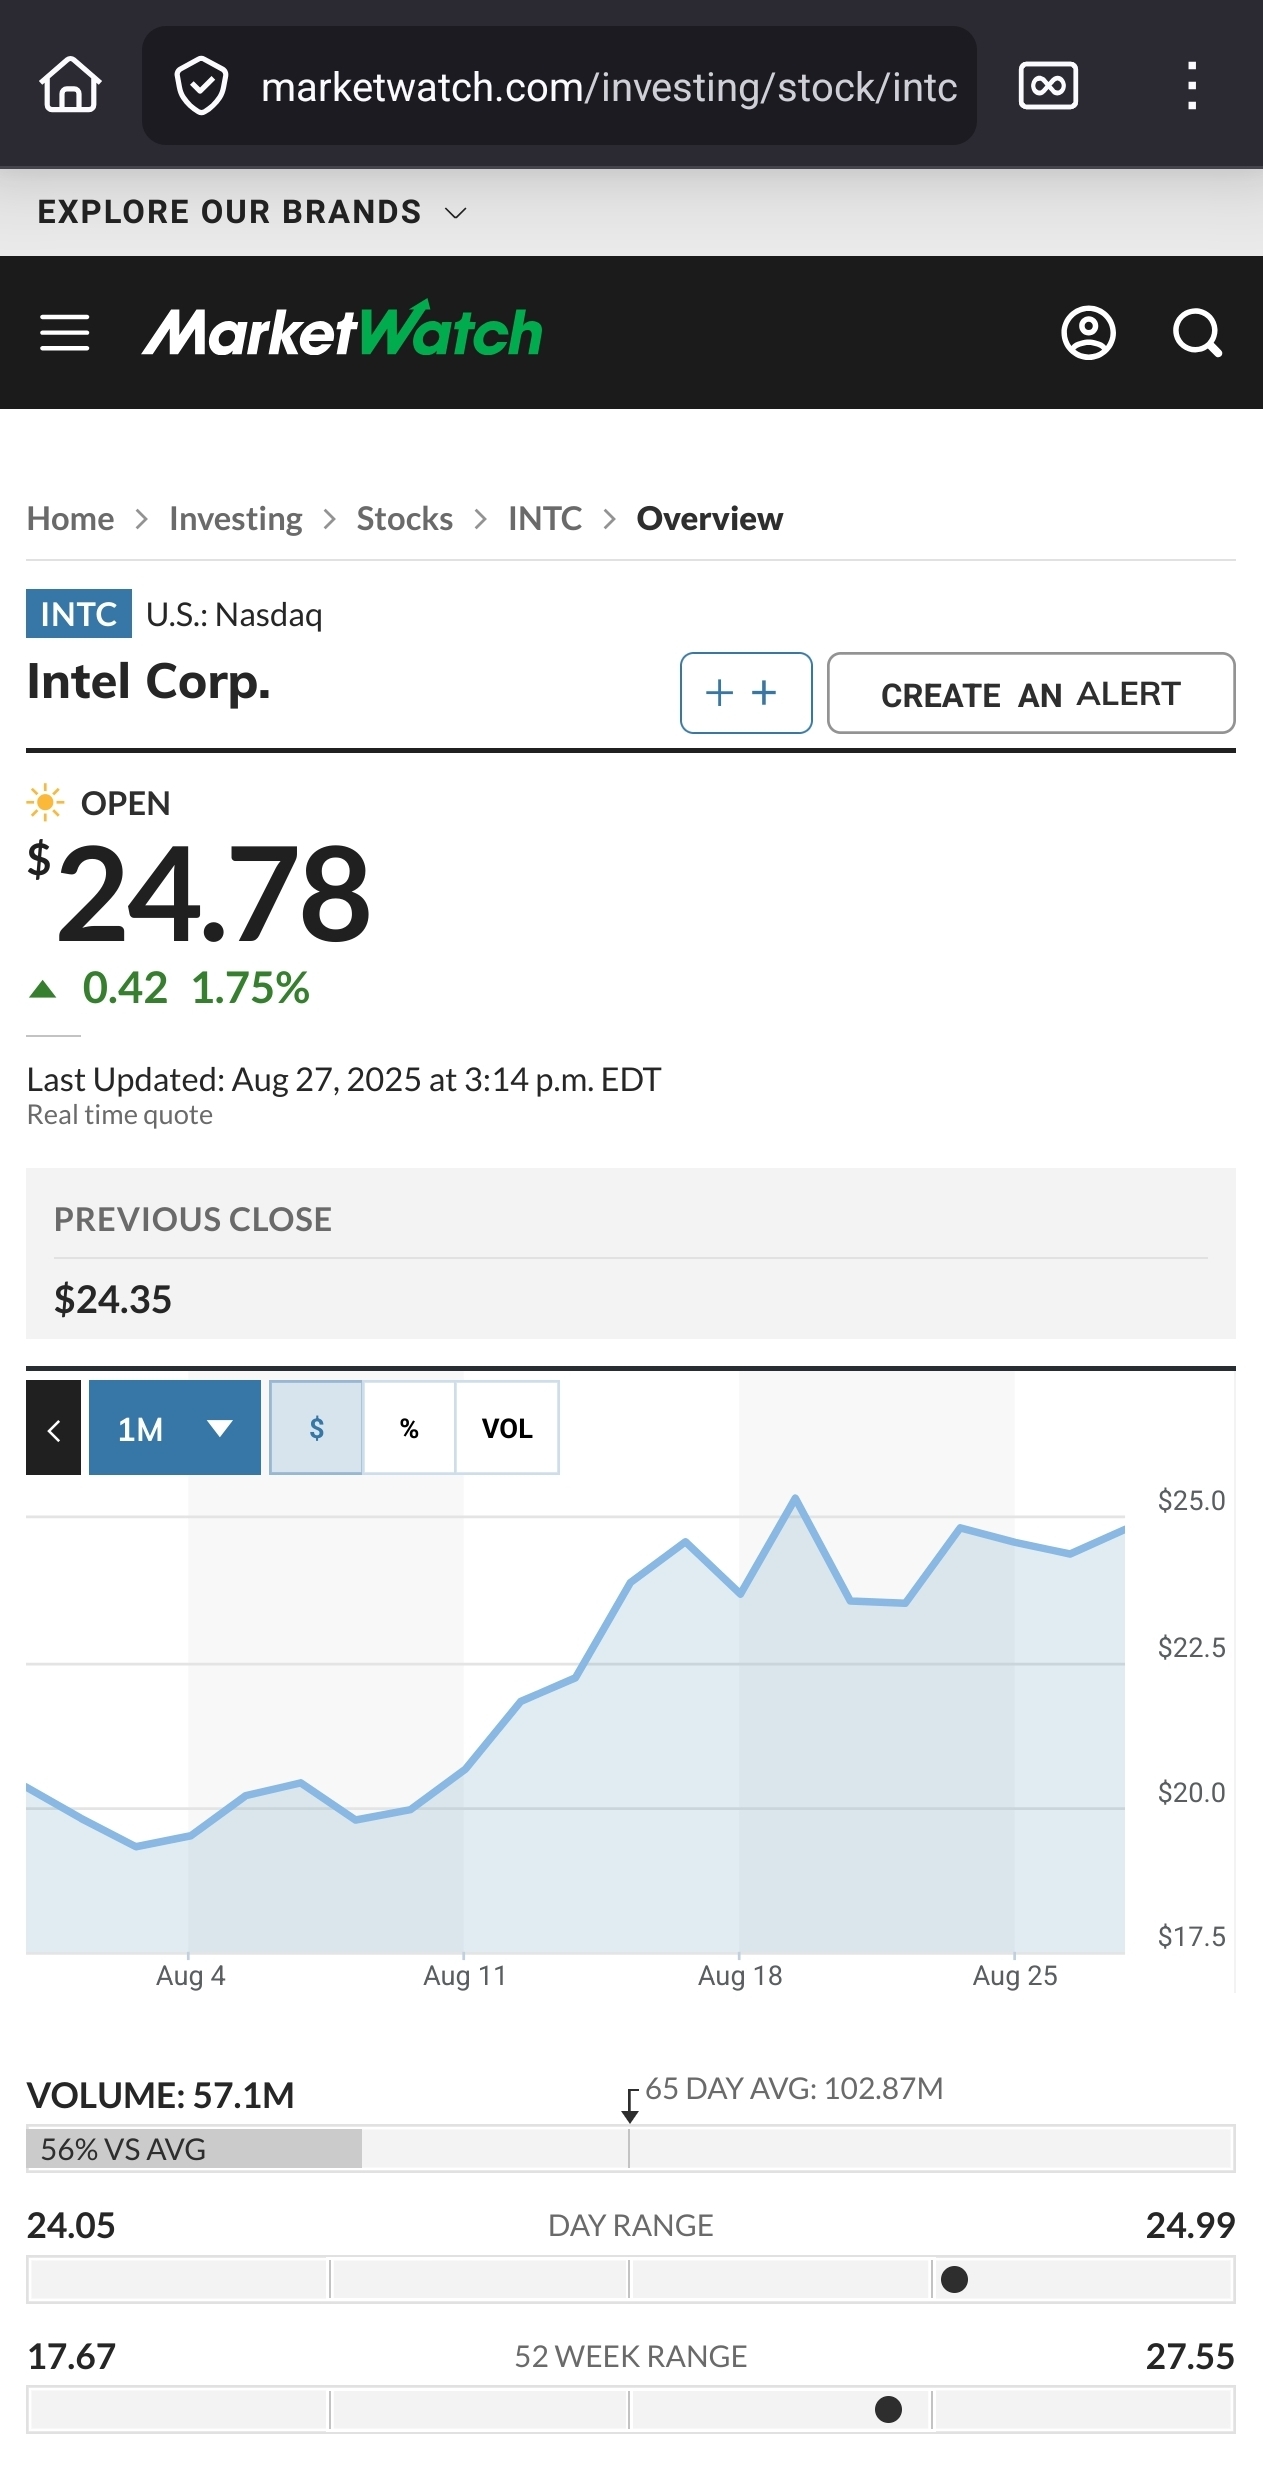Screen dimensions: 1263x2479
Task: Go to the MarketWatch logo homepage
Action: 342,331
